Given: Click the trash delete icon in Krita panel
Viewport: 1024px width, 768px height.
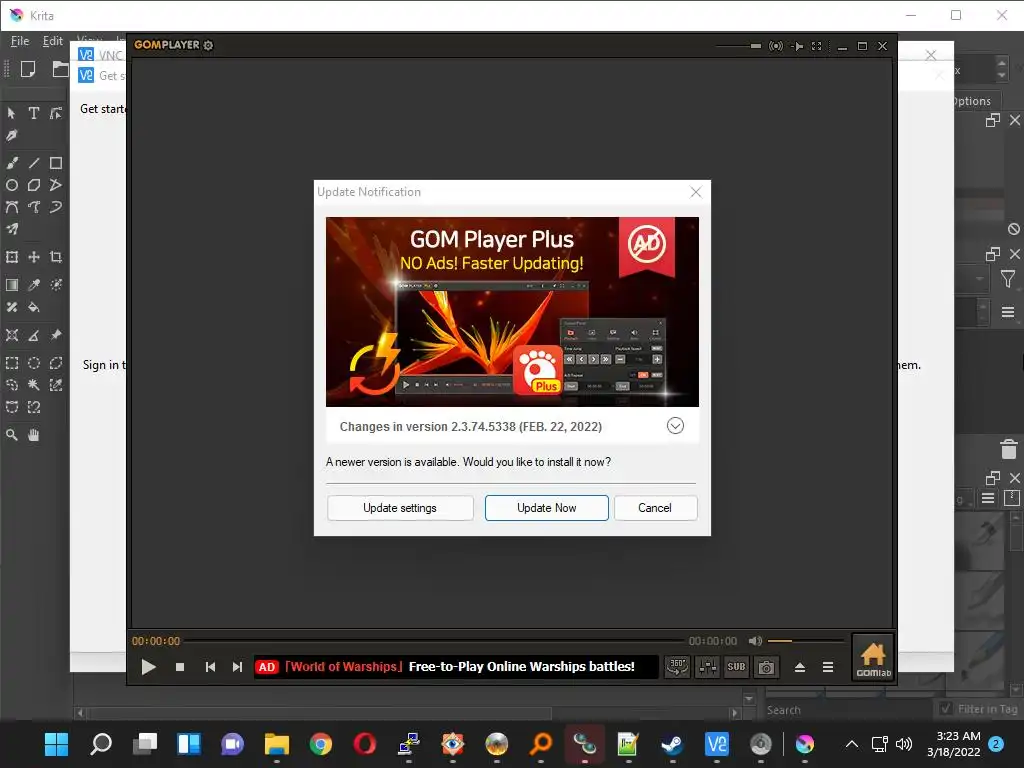Looking at the screenshot, I should 1008,449.
